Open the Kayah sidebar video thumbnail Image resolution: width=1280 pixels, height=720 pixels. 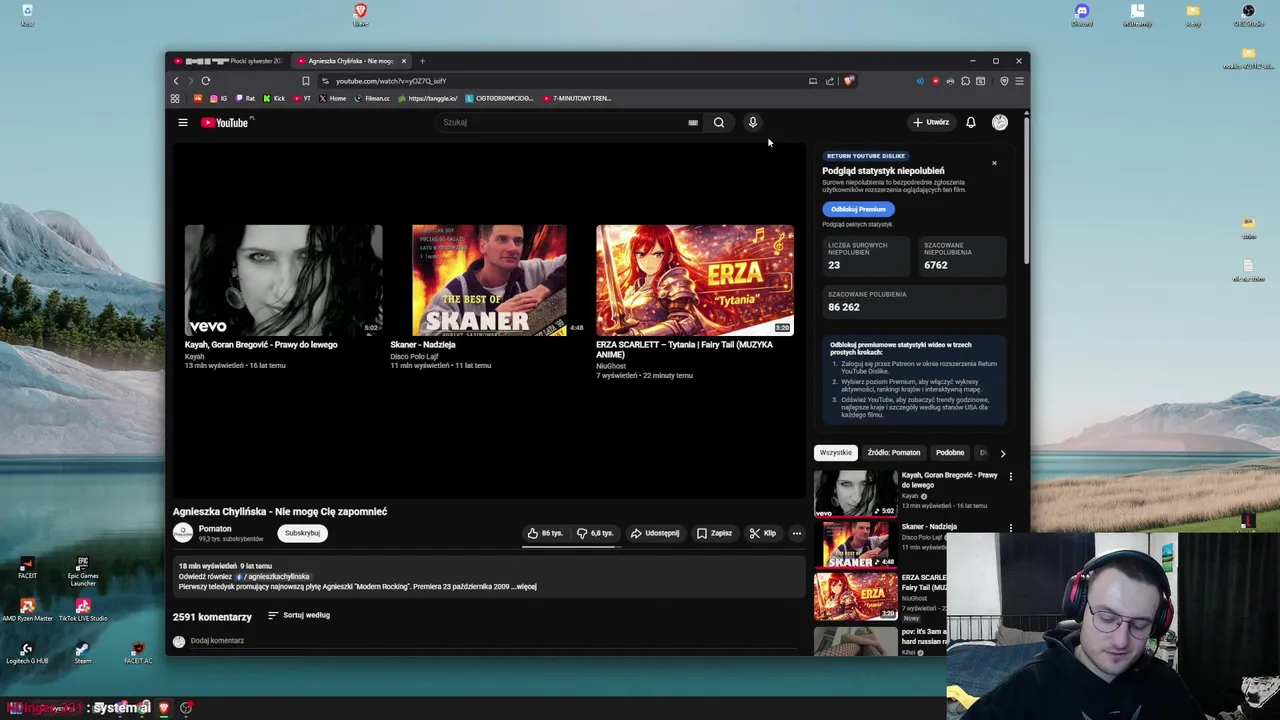coord(855,493)
